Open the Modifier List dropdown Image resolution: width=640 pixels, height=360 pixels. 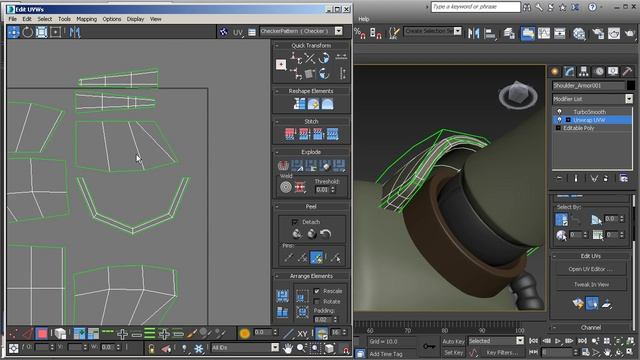629,99
